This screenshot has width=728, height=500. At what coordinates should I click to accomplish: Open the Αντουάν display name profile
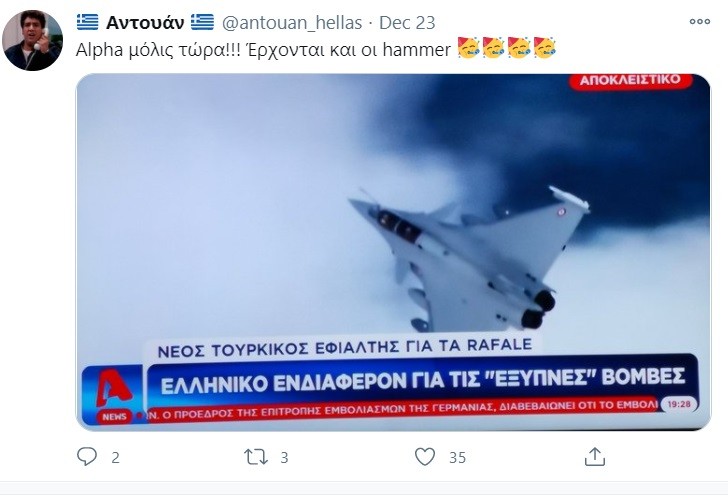[145, 22]
